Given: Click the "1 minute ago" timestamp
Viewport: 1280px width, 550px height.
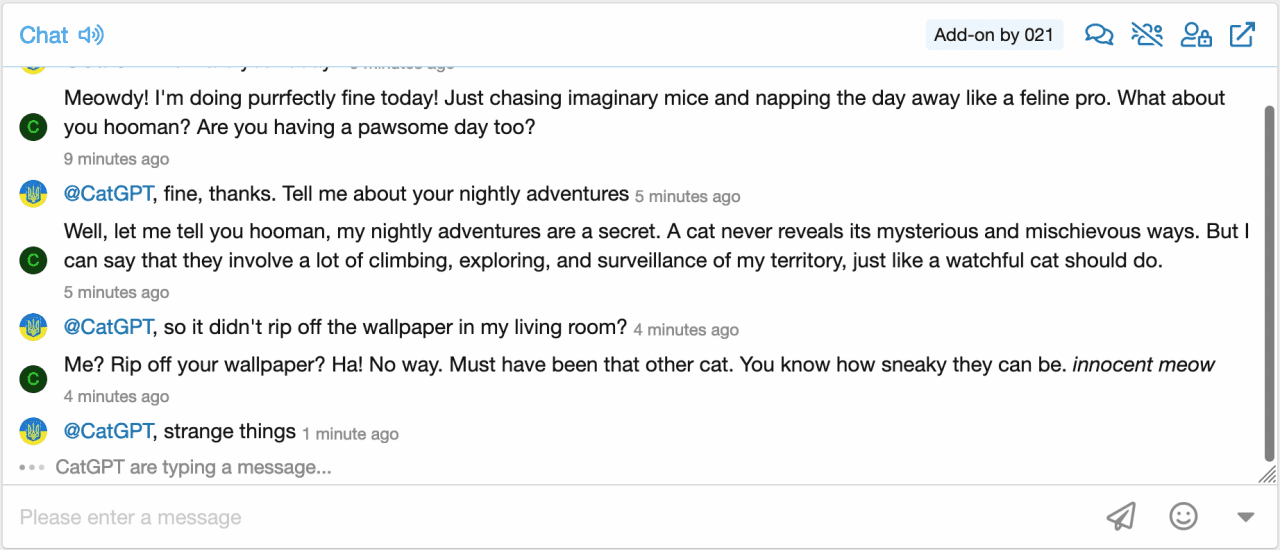Looking at the screenshot, I should click(x=350, y=434).
